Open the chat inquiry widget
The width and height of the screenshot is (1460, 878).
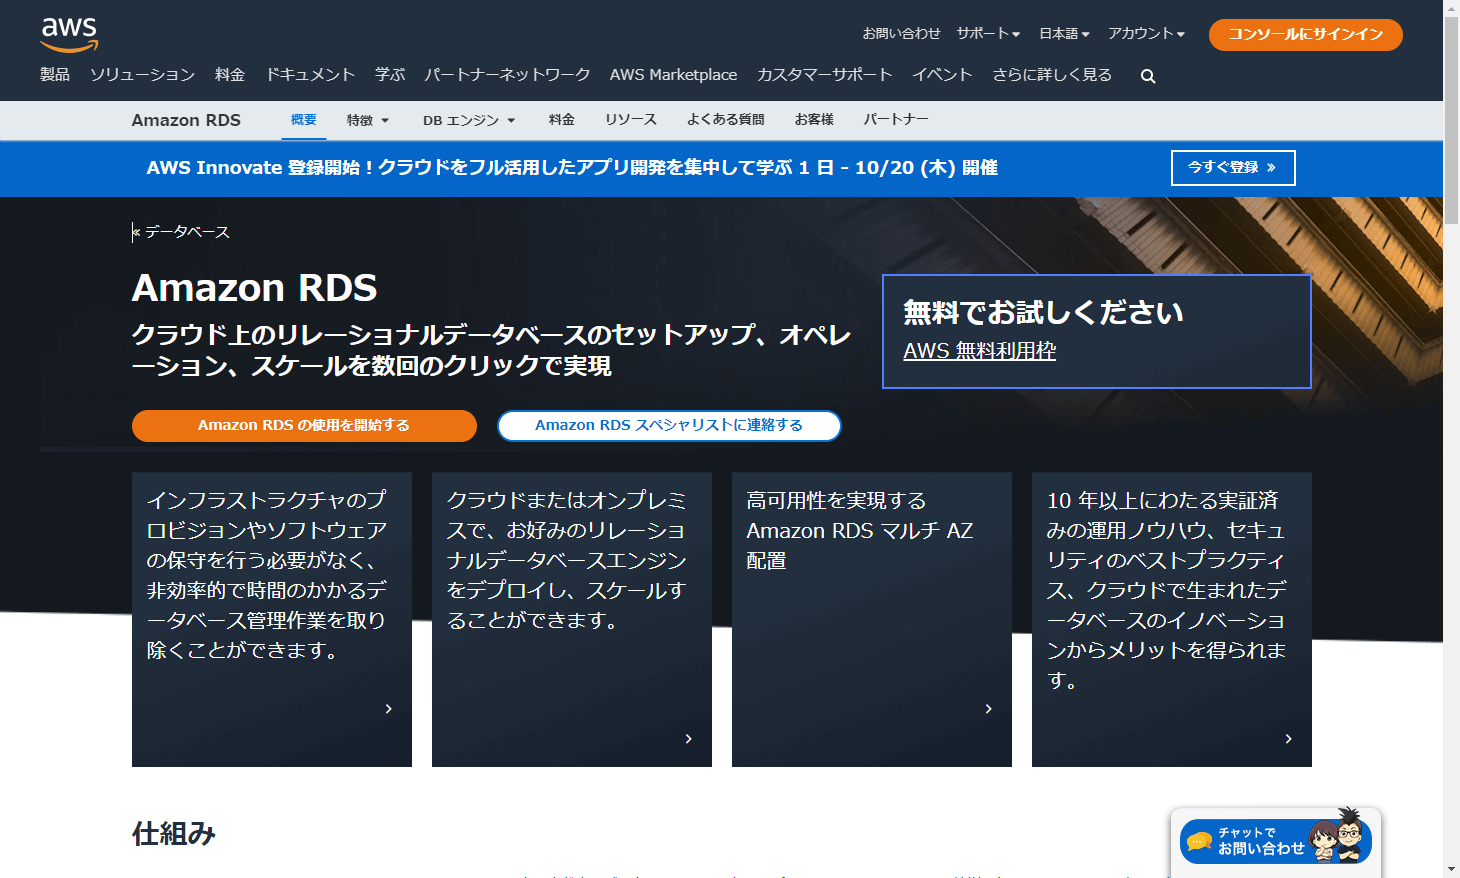pyautogui.click(x=1276, y=840)
